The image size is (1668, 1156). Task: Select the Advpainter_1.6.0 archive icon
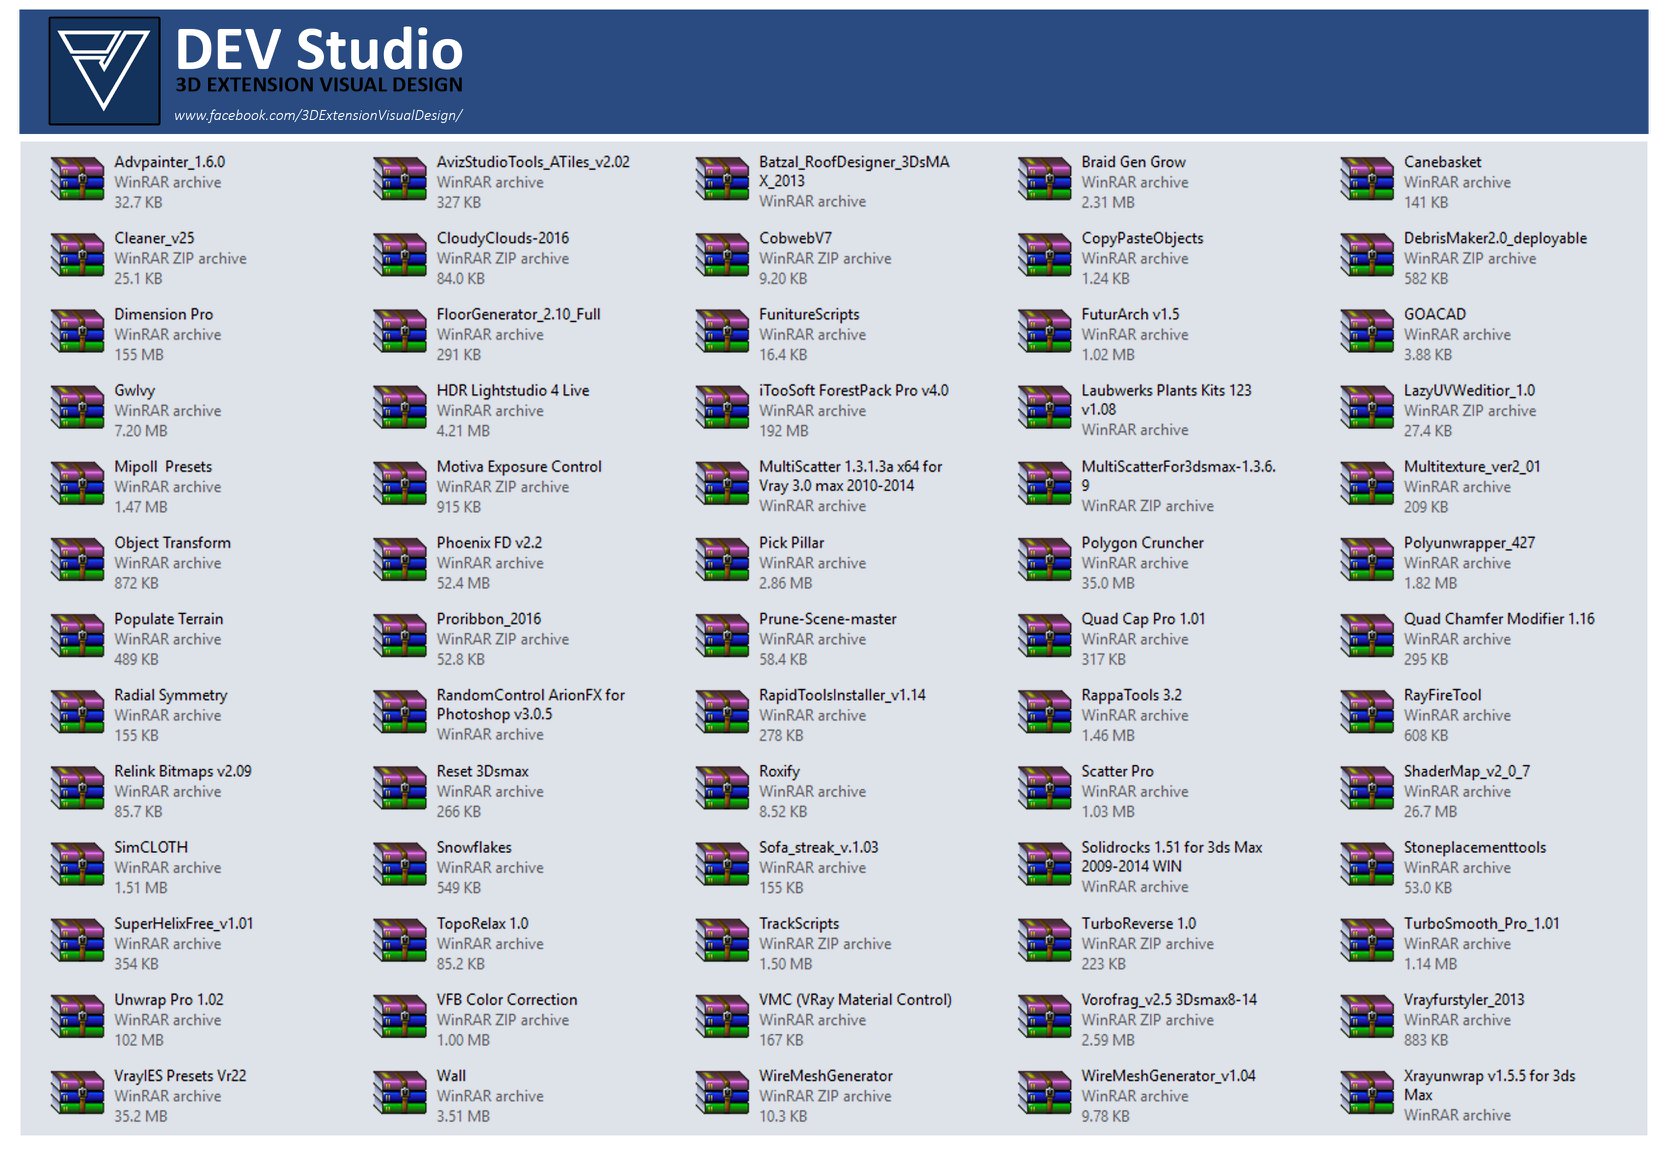[x=77, y=180]
